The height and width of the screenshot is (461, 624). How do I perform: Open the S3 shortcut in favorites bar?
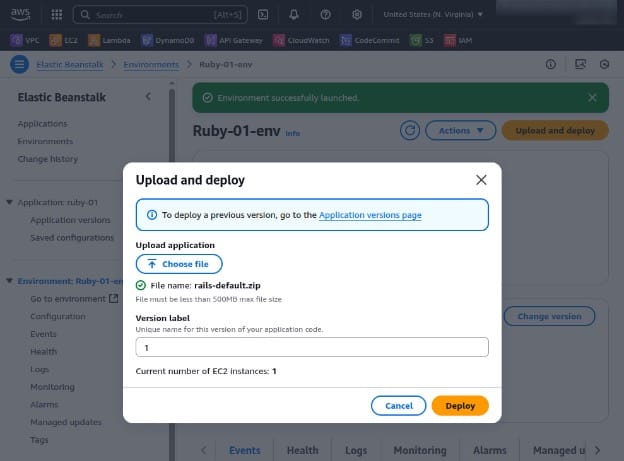coord(422,40)
